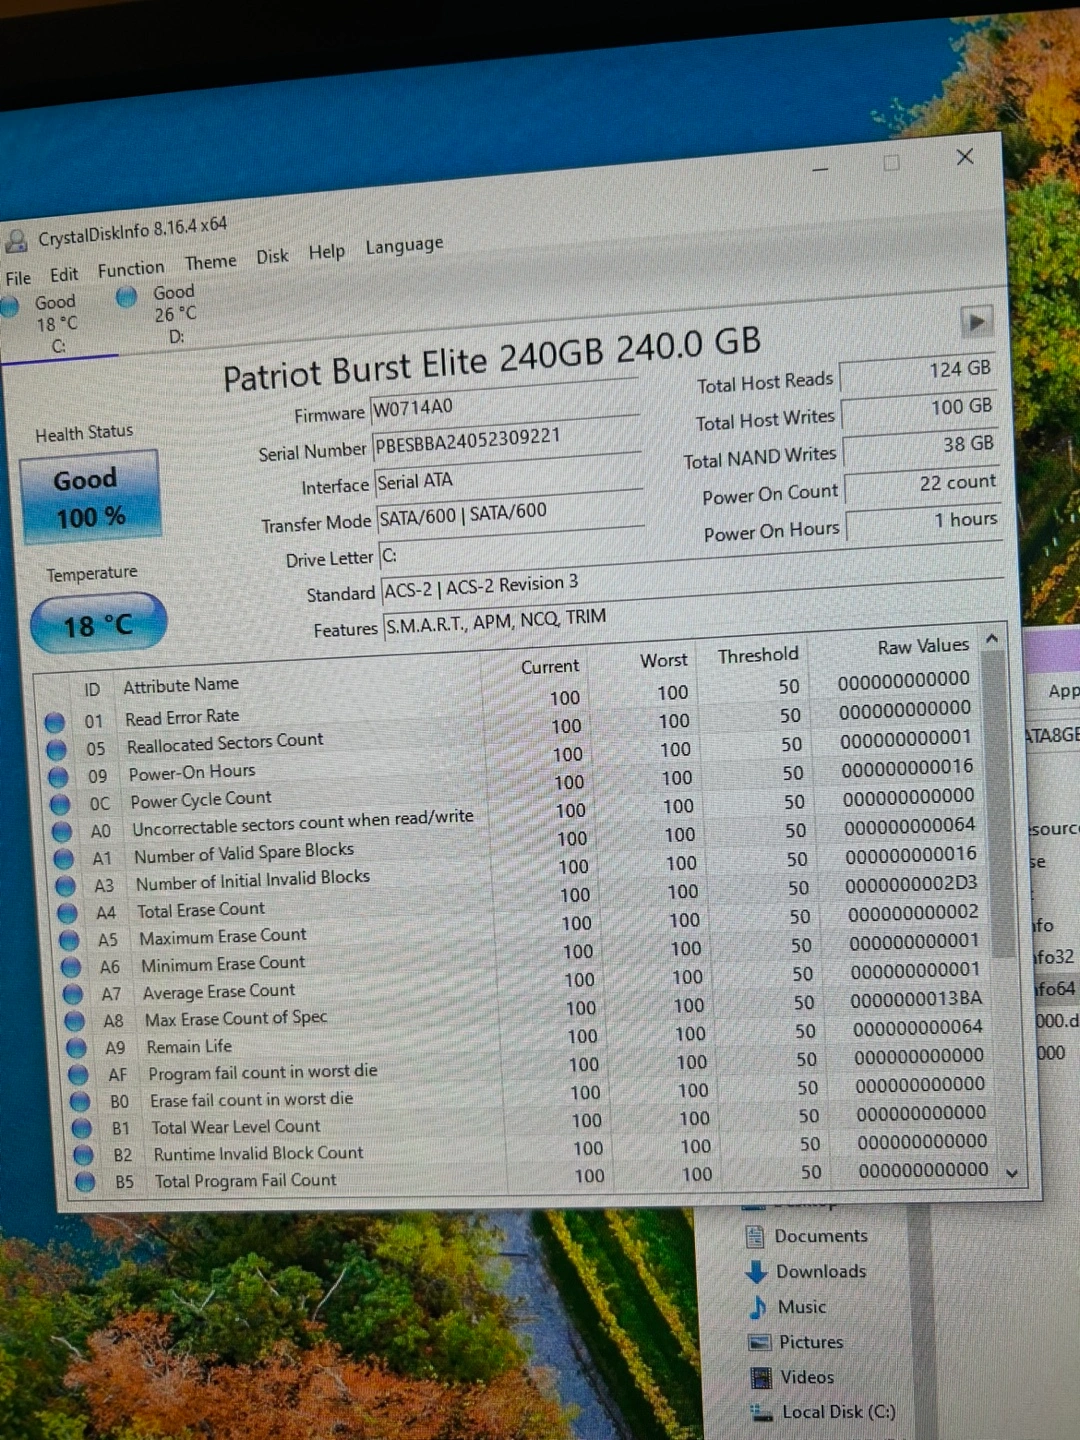
Task: Click Total Host Writes value 100 GB
Action: coord(921,408)
